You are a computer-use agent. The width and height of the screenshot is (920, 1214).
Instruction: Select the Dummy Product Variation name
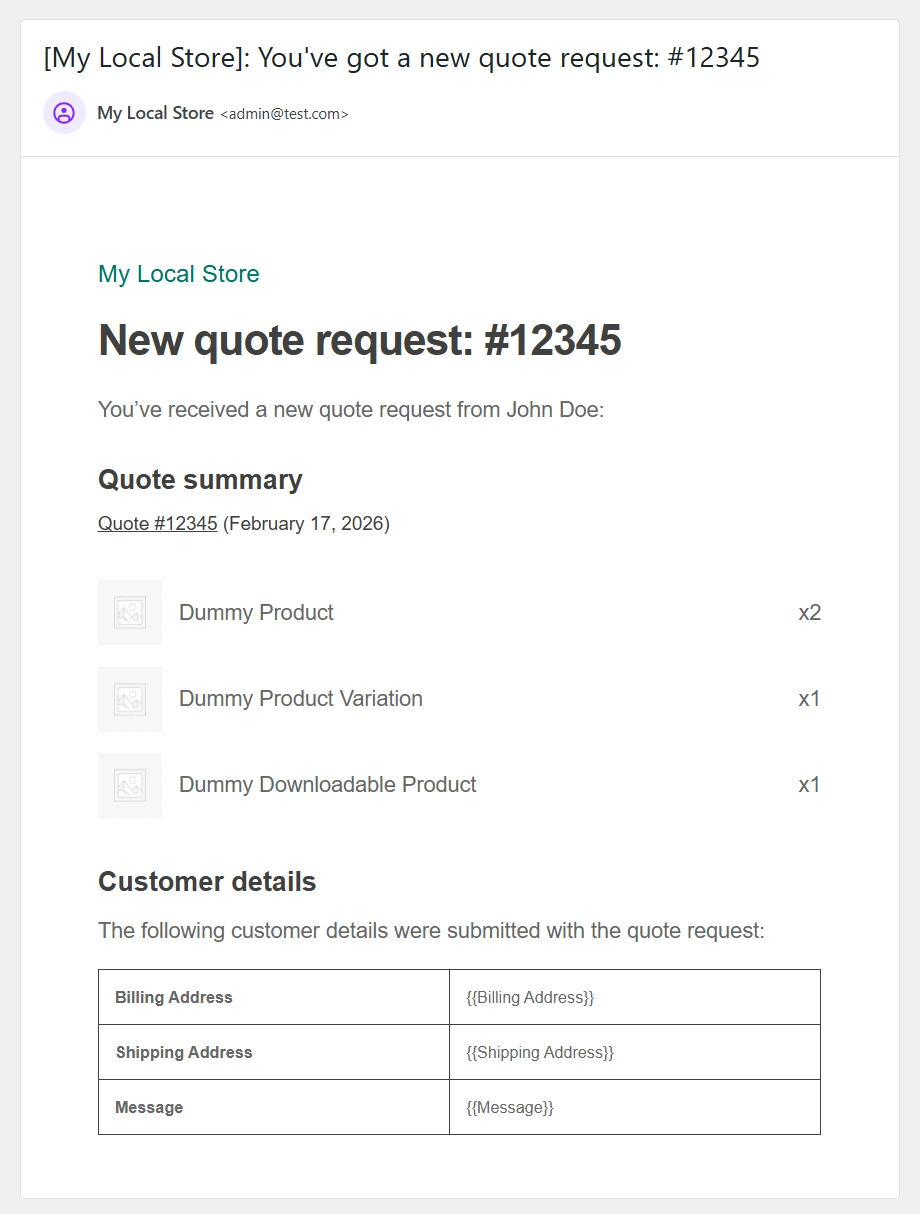pyautogui.click(x=300, y=698)
